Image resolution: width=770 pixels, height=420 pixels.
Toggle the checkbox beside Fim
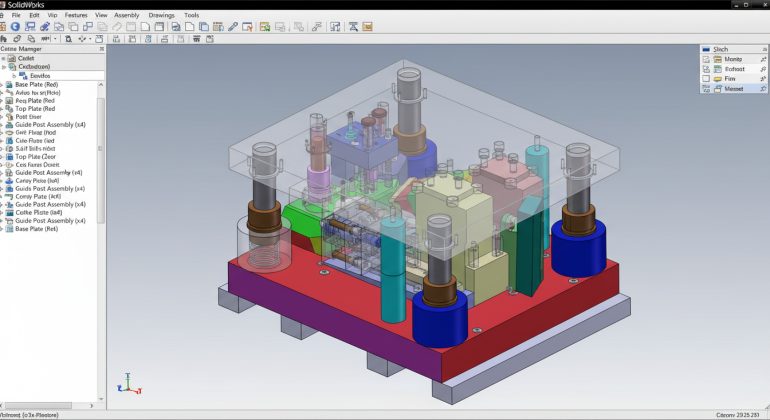tap(705, 78)
